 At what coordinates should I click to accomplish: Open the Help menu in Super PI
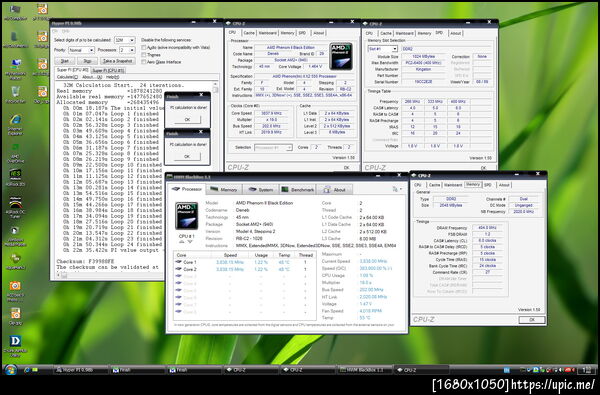click(112, 77)
